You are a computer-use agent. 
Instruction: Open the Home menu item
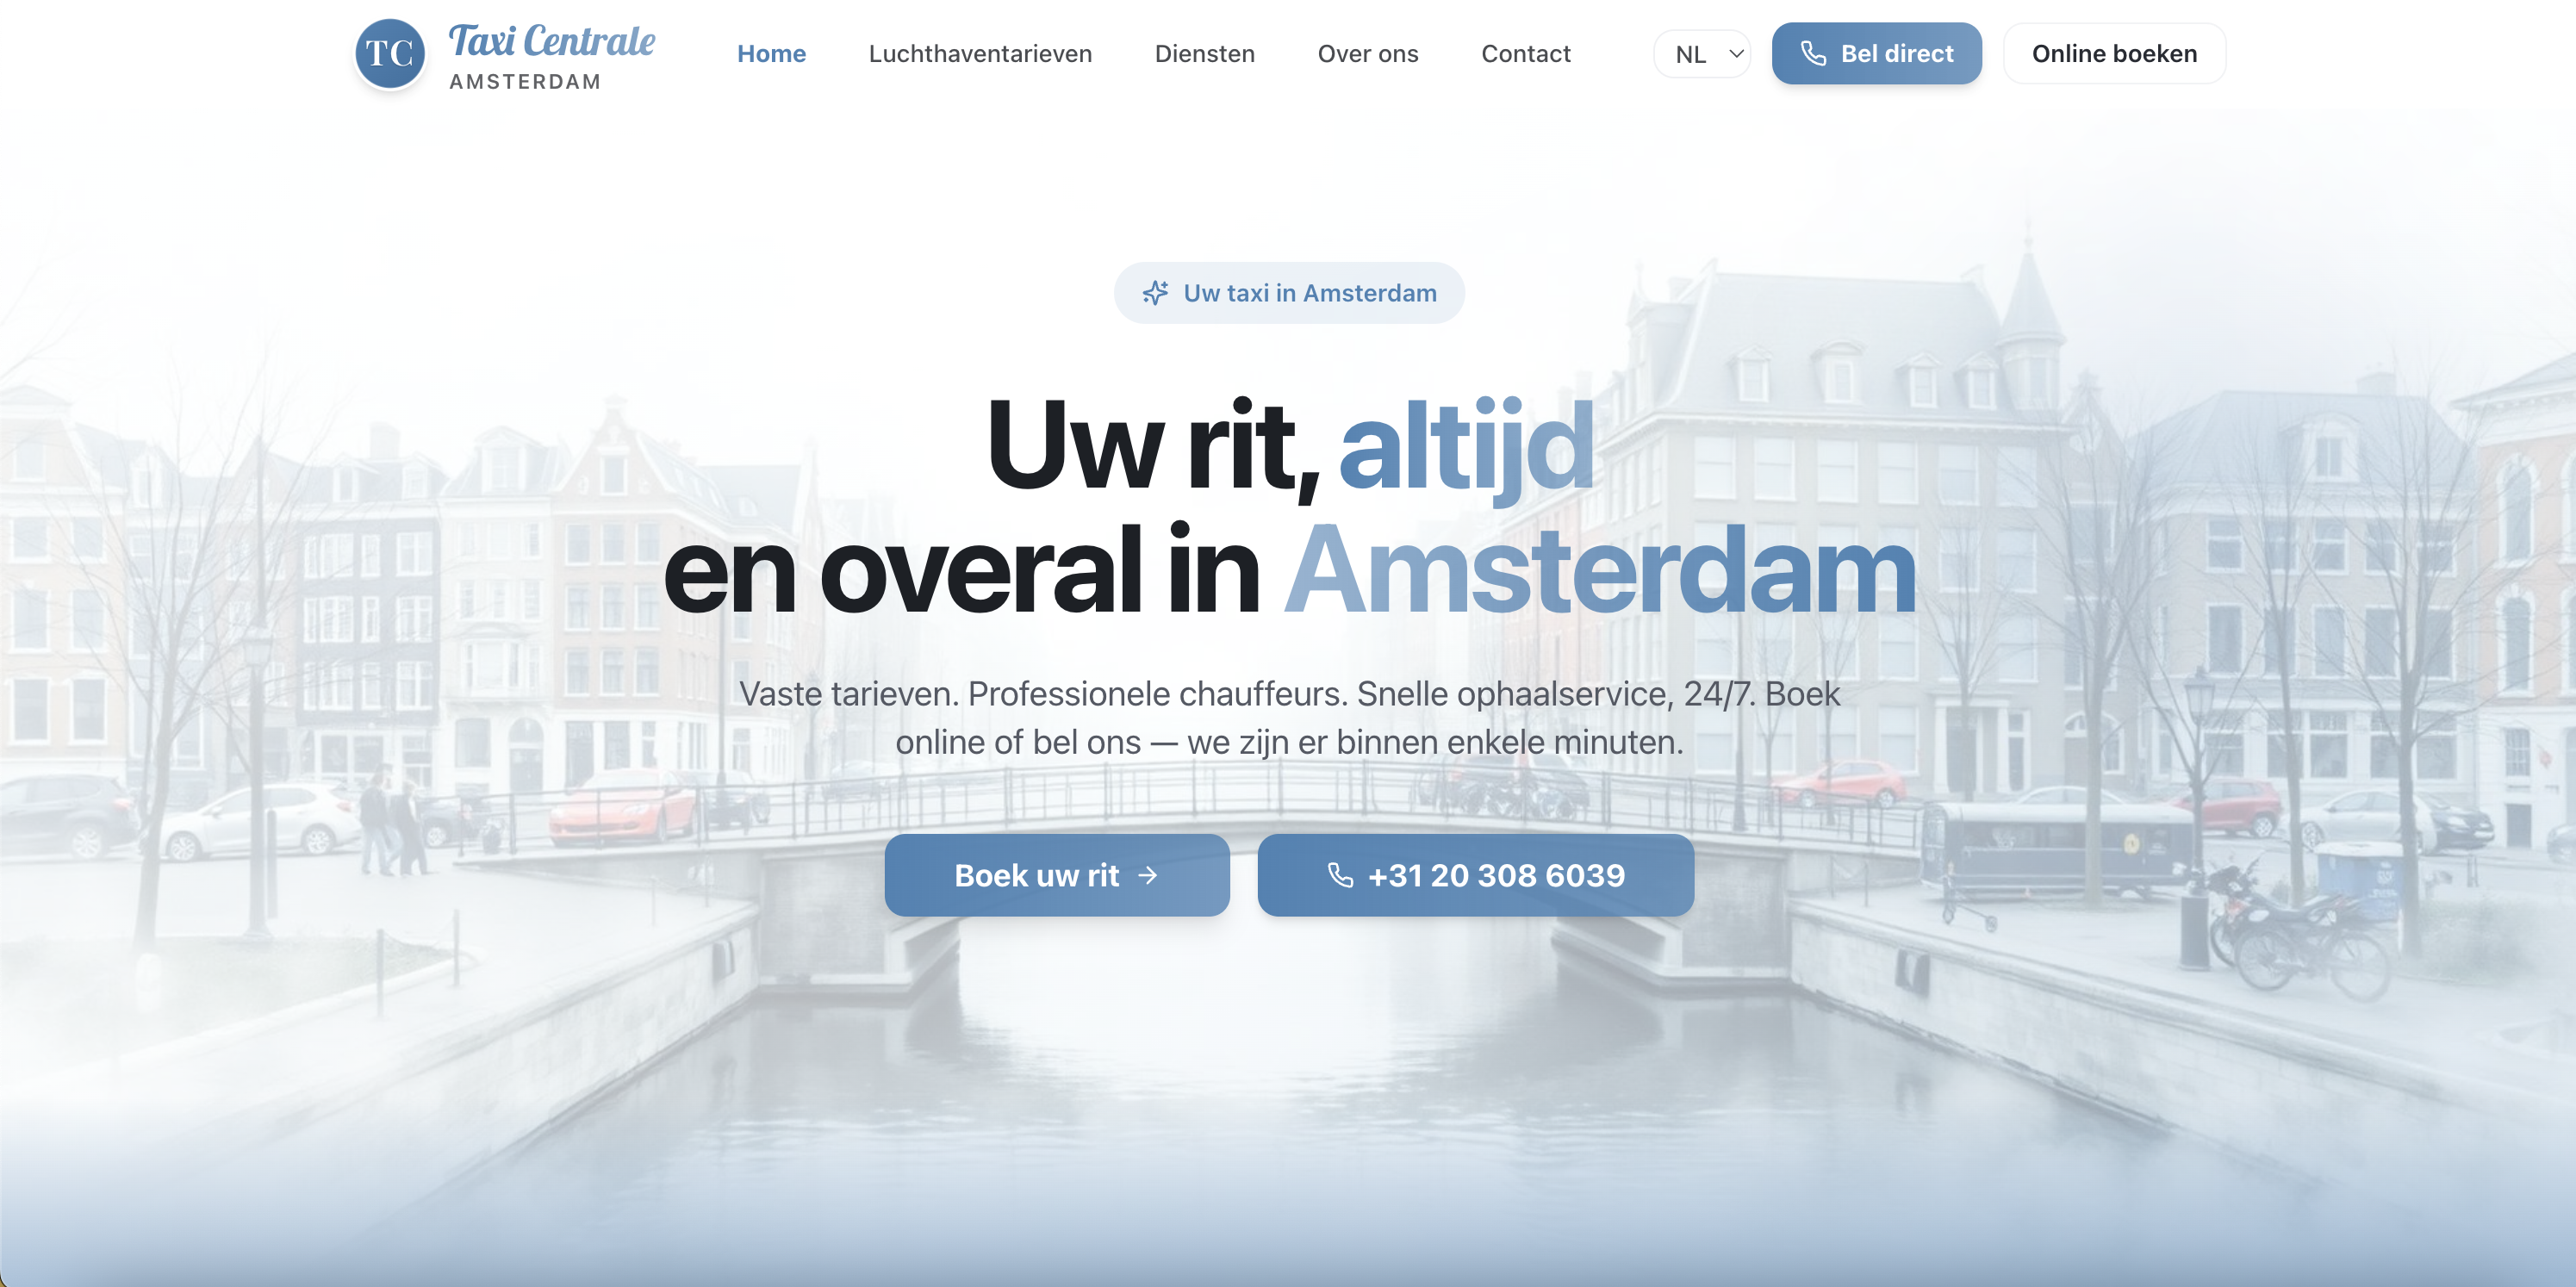tap(771, 54)
